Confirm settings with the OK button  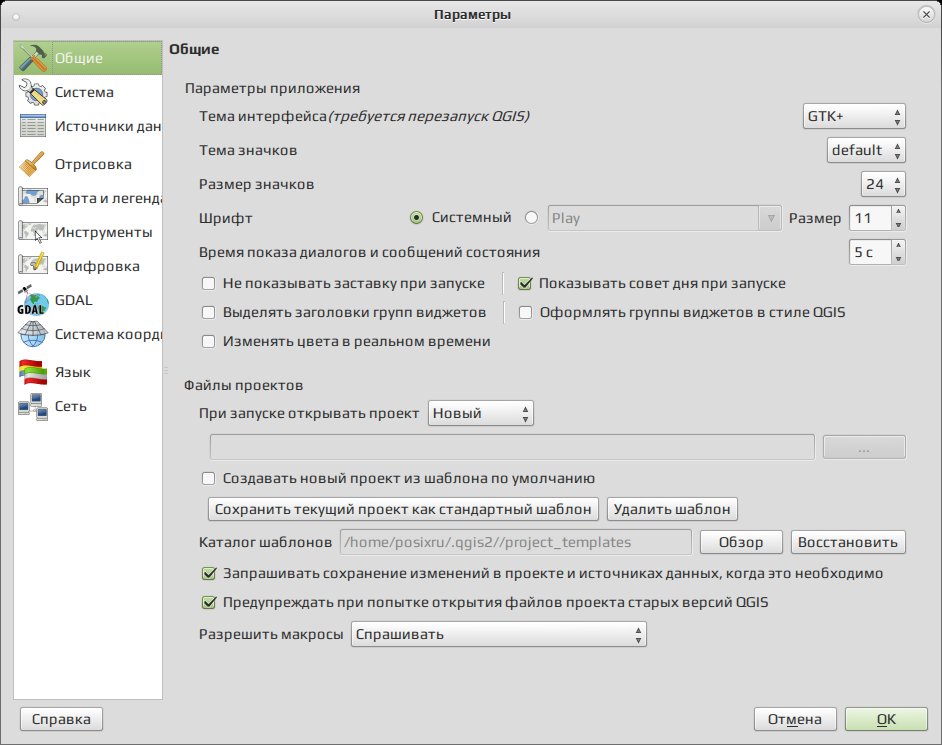coord(886,719)
